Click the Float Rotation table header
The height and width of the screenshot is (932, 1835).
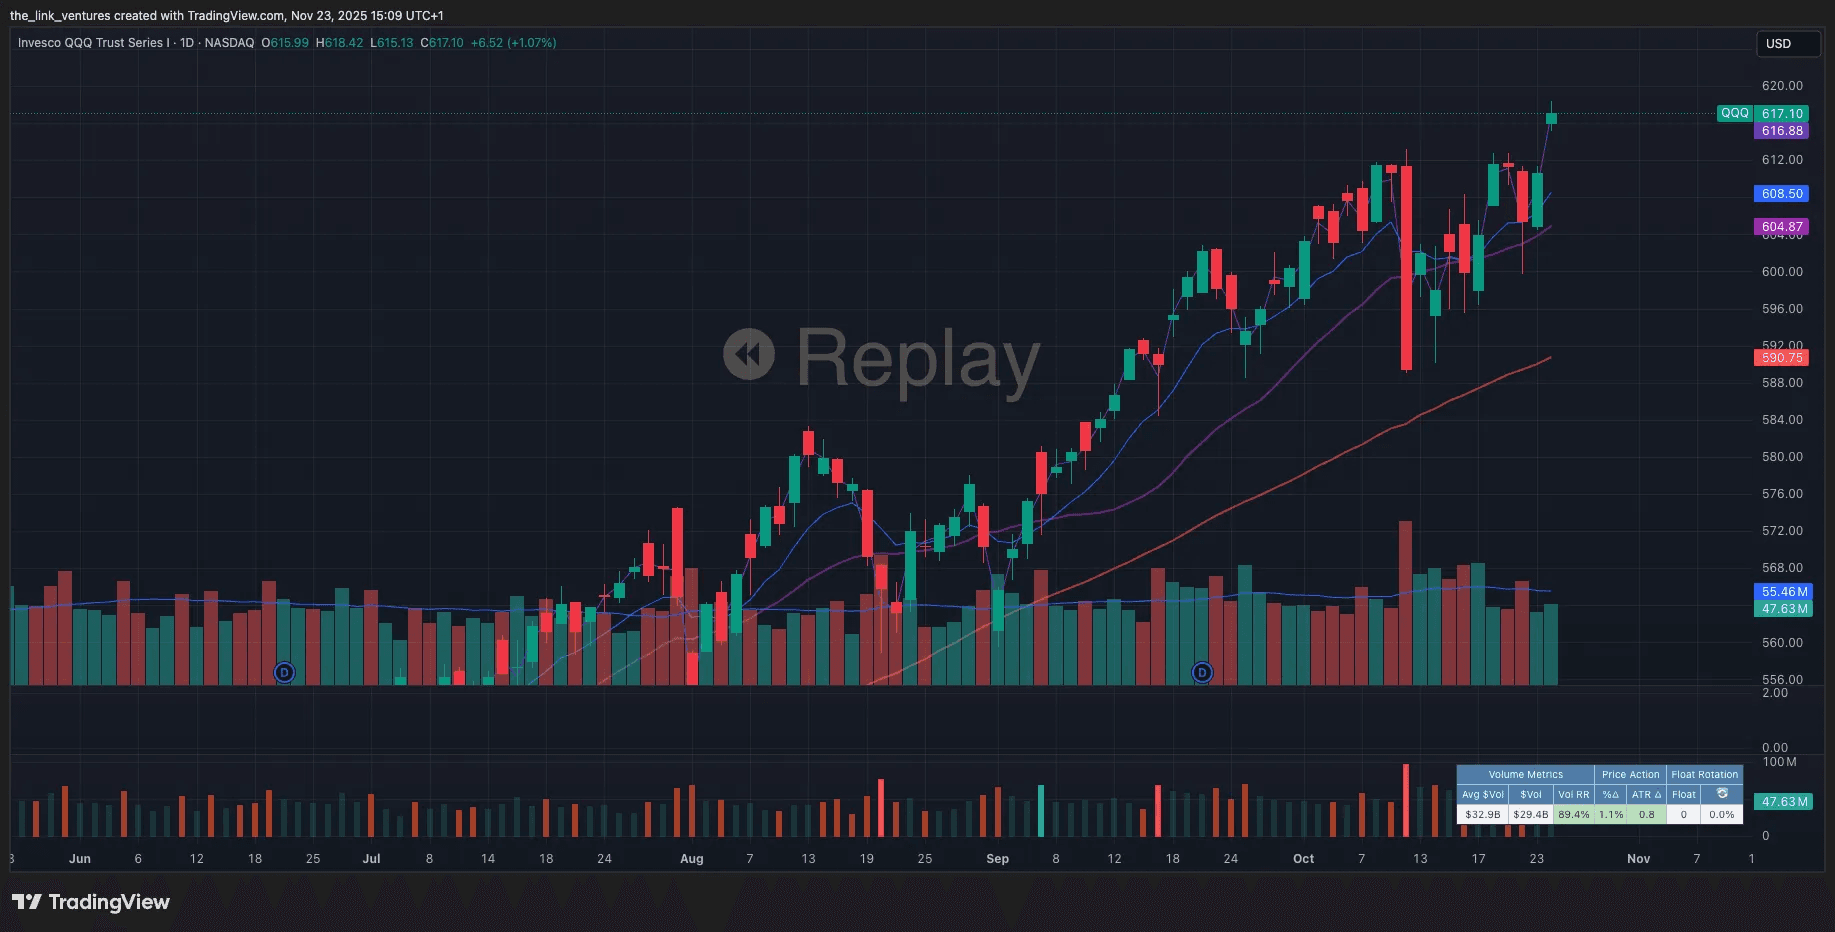tap(1704, 775)
